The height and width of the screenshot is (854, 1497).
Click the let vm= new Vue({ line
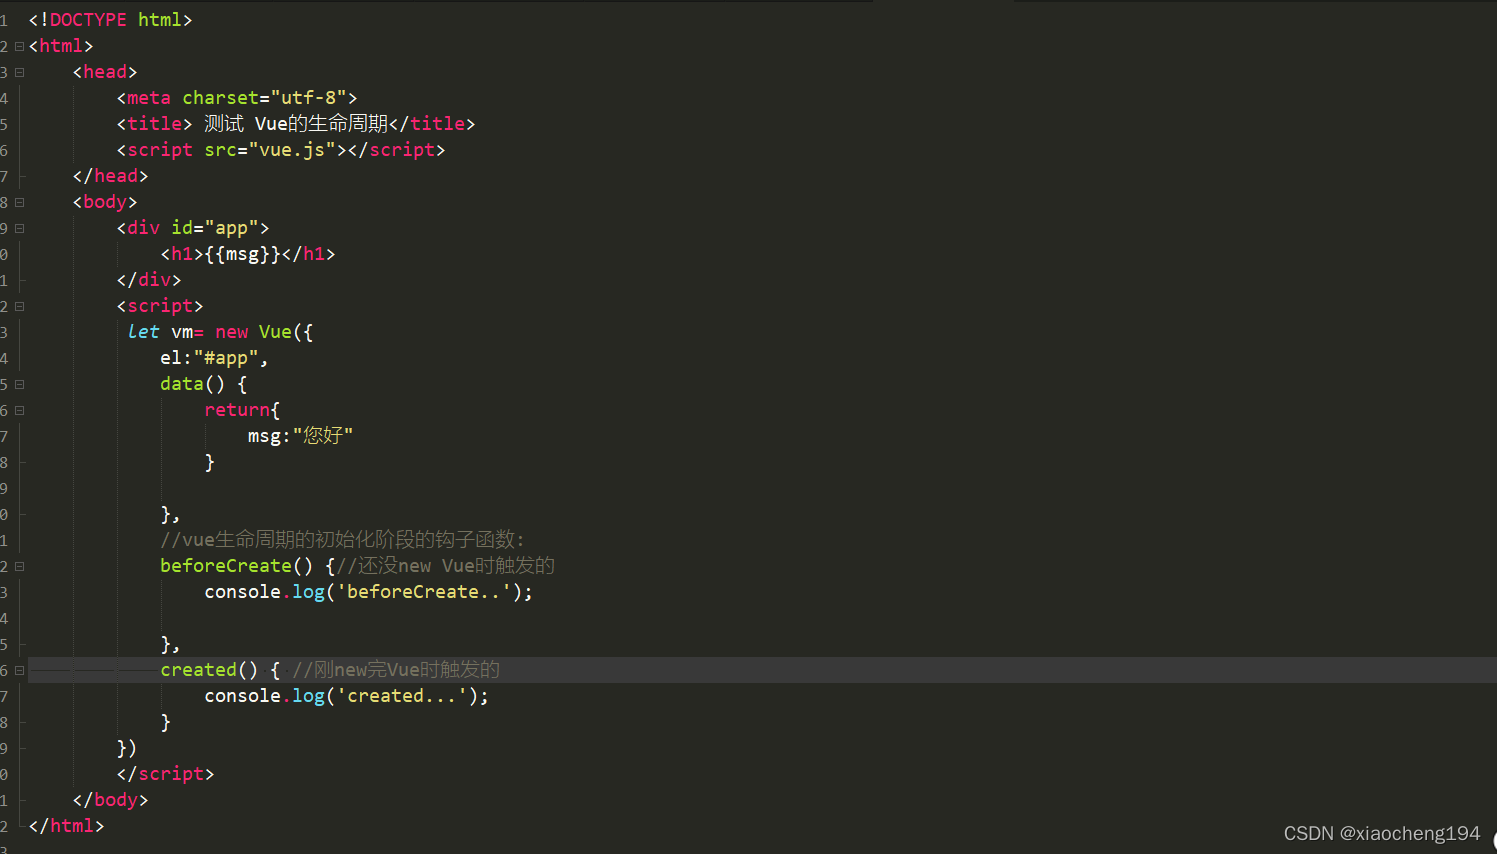(221, 332)
